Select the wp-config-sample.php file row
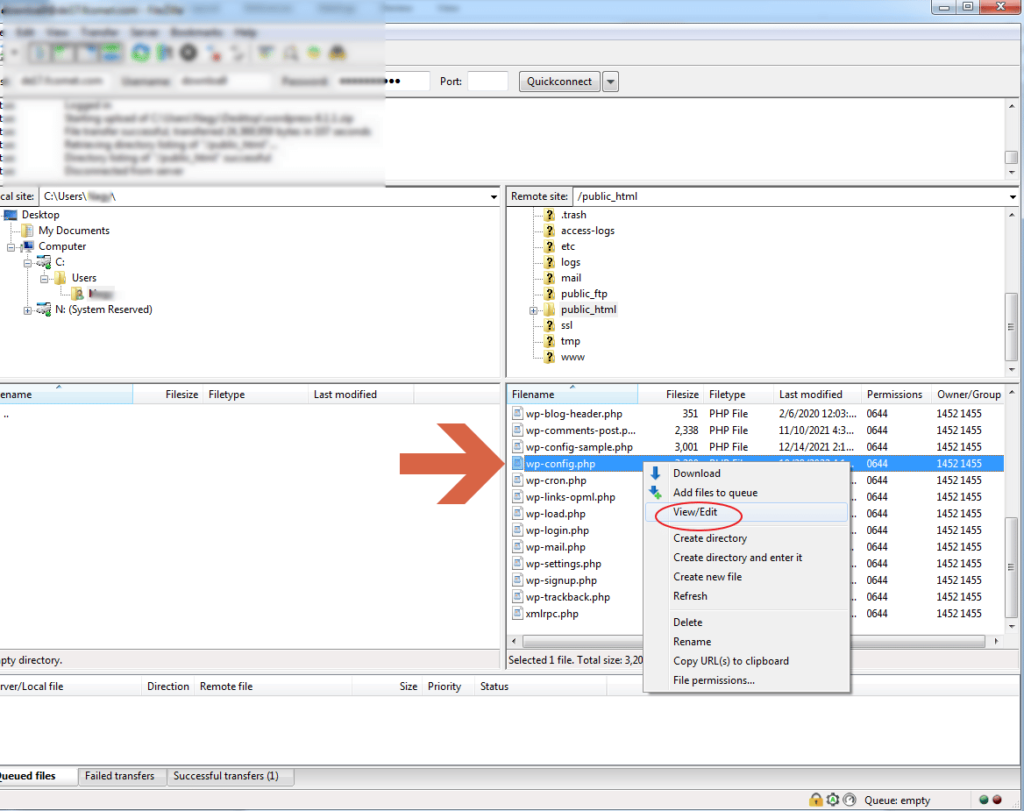Image resolution: width=1024 pixels, height=811 pixels. [x=756, y=447]
